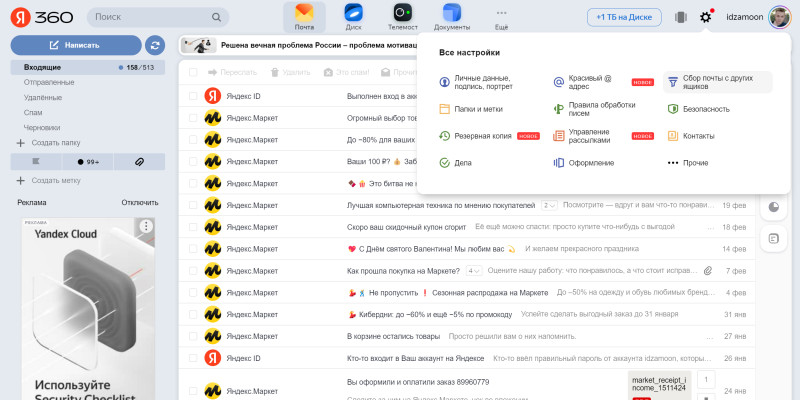
Task: Click the Отключить link to disable ads
Action: (x=139, y=202)
